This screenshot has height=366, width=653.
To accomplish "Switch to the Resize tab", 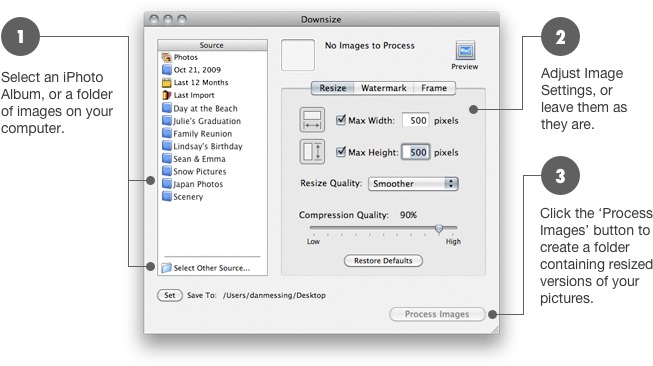I will pos(333,88).
